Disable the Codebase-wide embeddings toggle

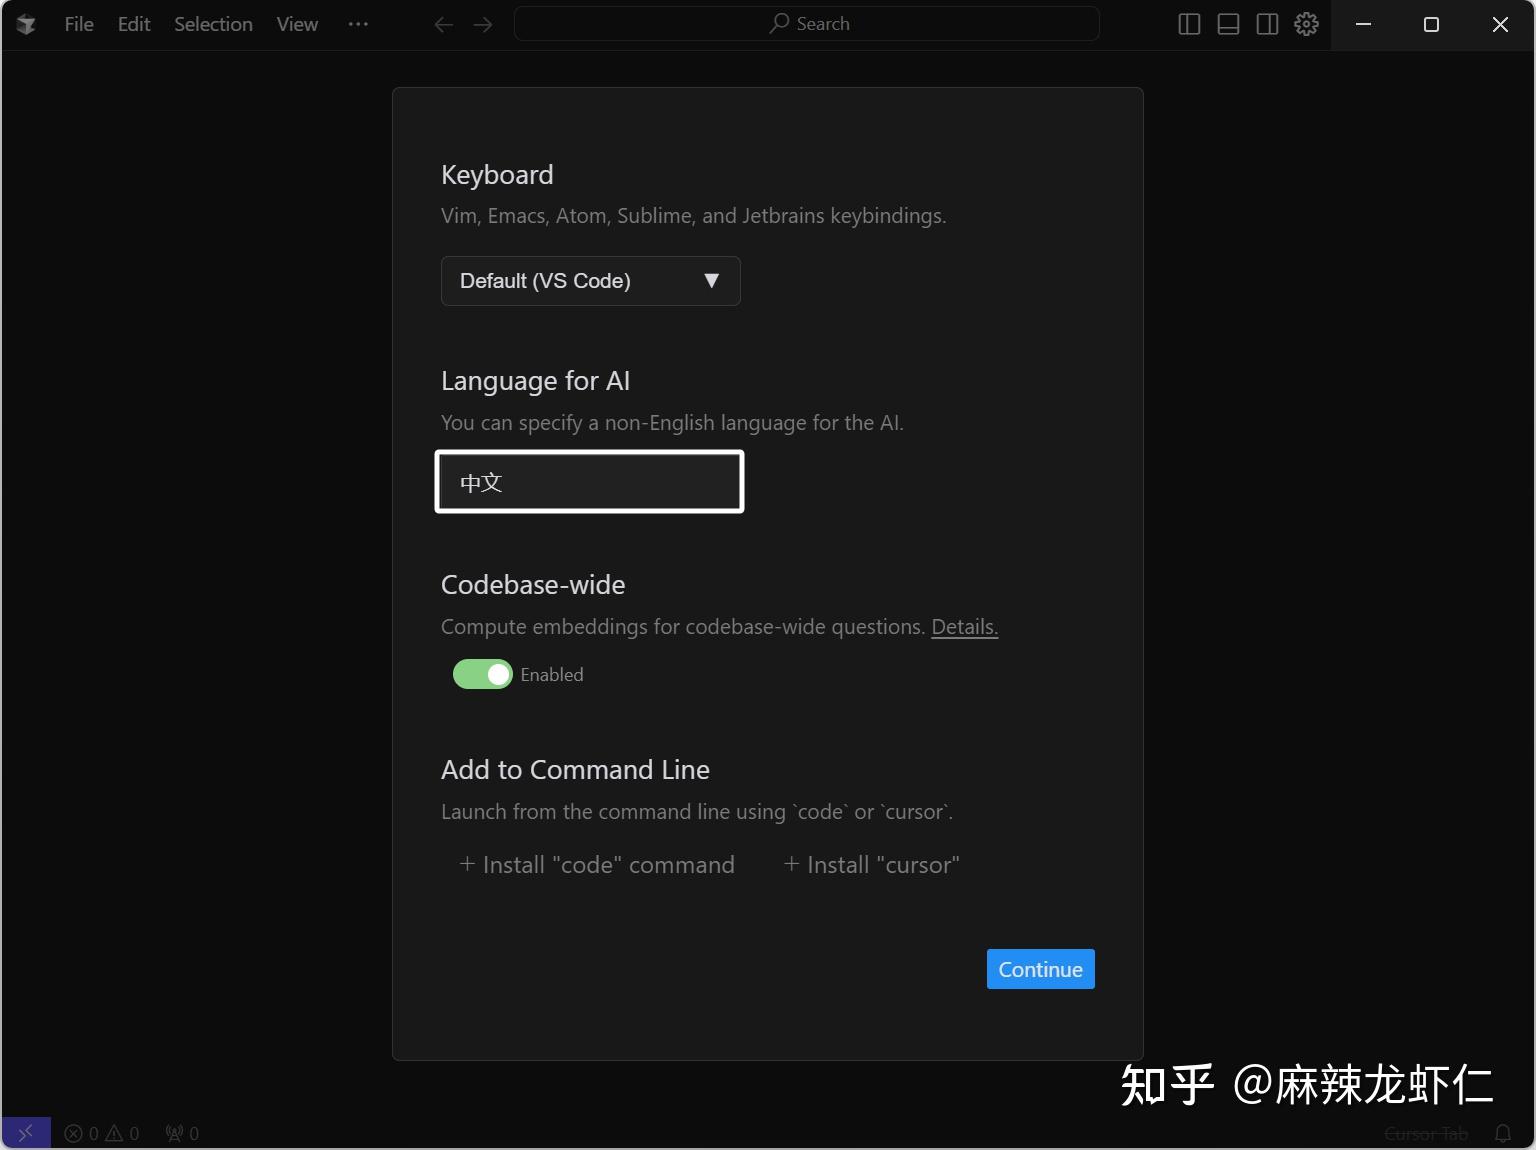[482, 674]
